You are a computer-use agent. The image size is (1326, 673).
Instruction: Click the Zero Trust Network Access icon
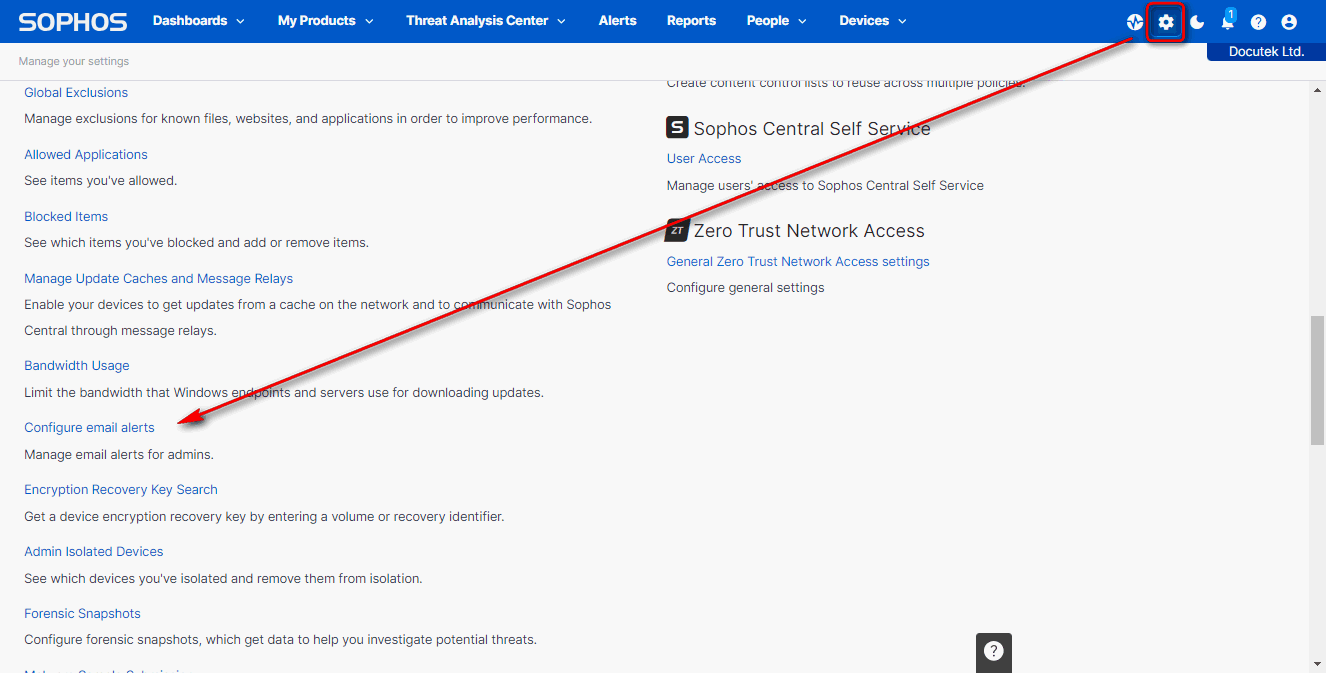[x=677, y=230]
